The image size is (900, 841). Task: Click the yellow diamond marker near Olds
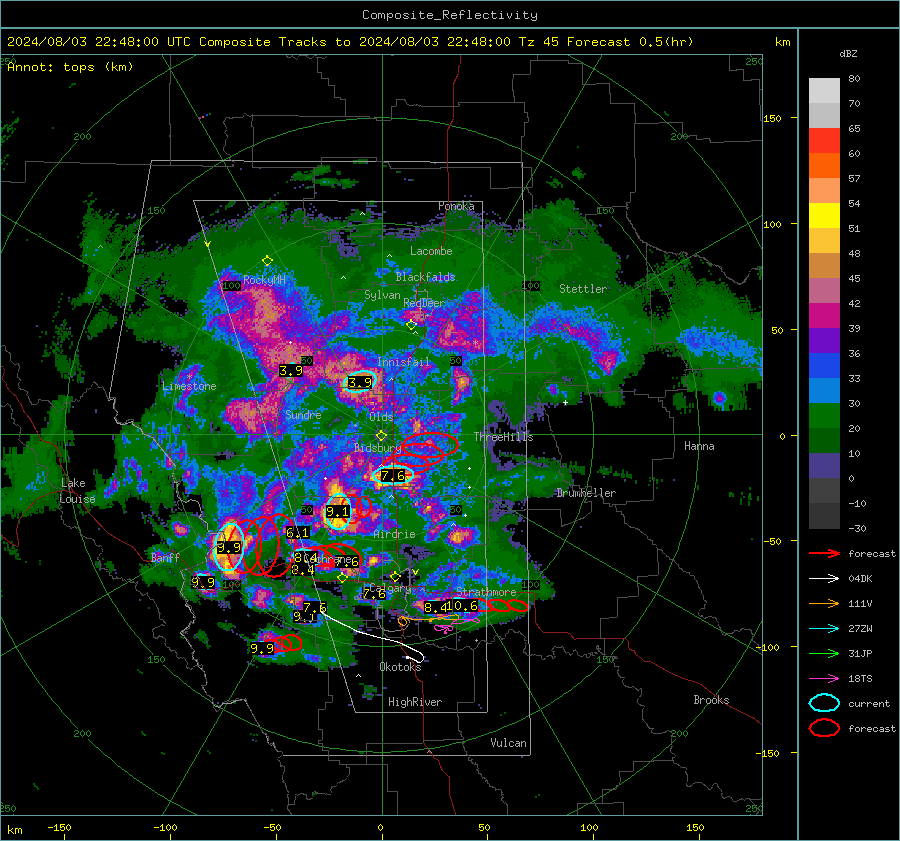point(381,436)
